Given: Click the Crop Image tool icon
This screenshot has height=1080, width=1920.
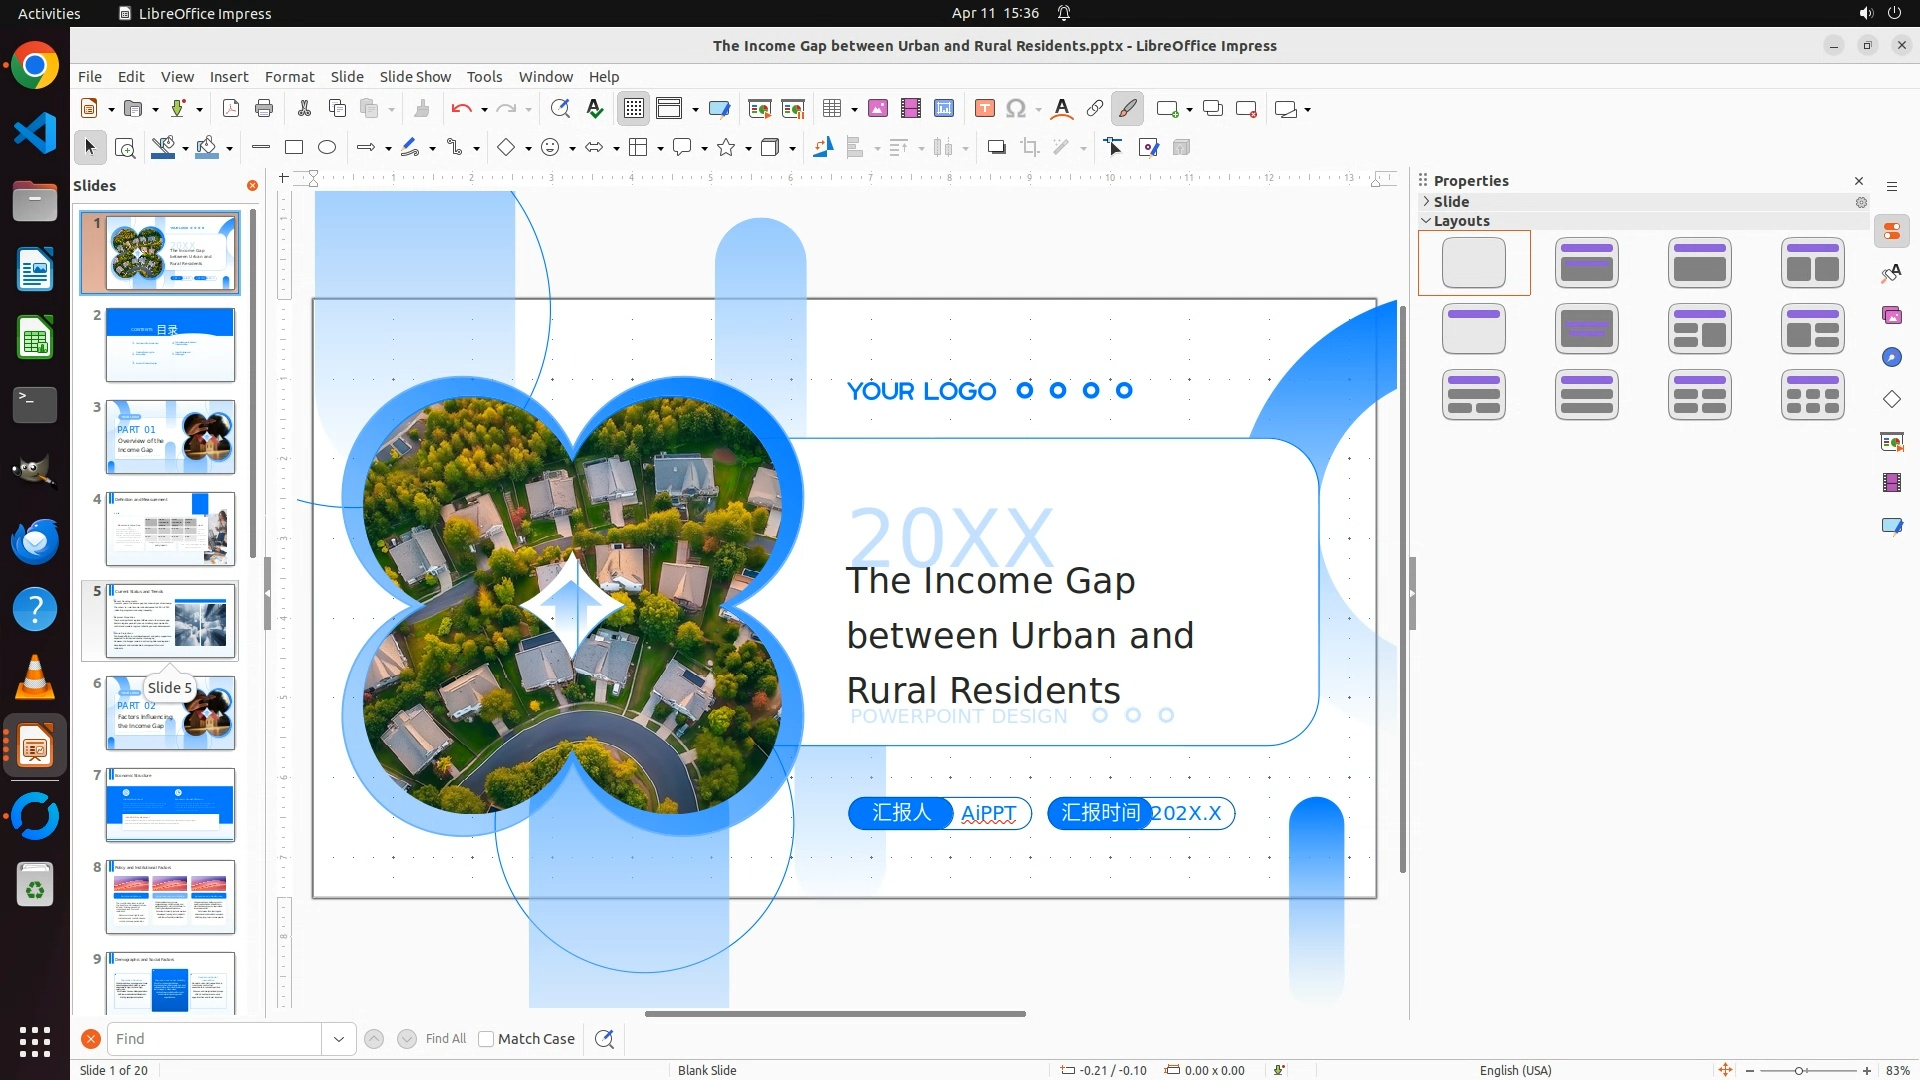Looking at the screenshot, I should coord(1030,148).
